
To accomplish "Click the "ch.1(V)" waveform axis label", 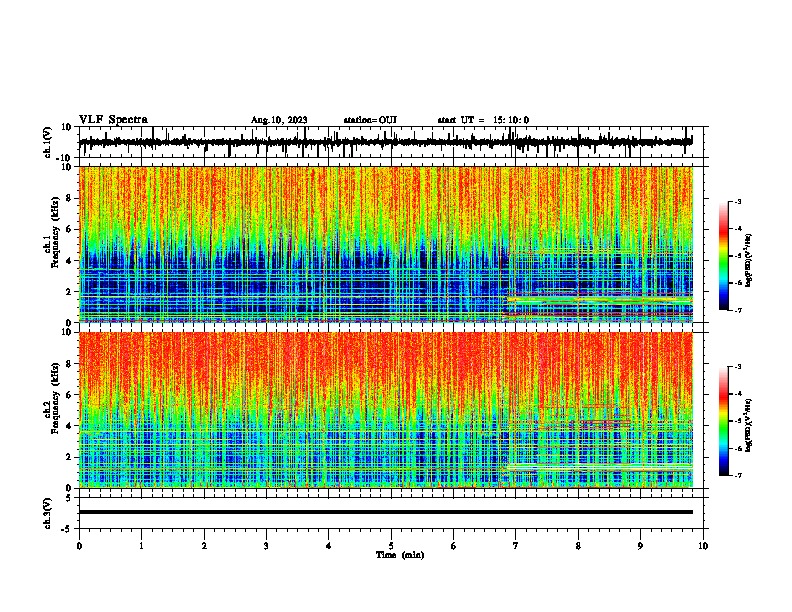I will click(x=48, y=142).
